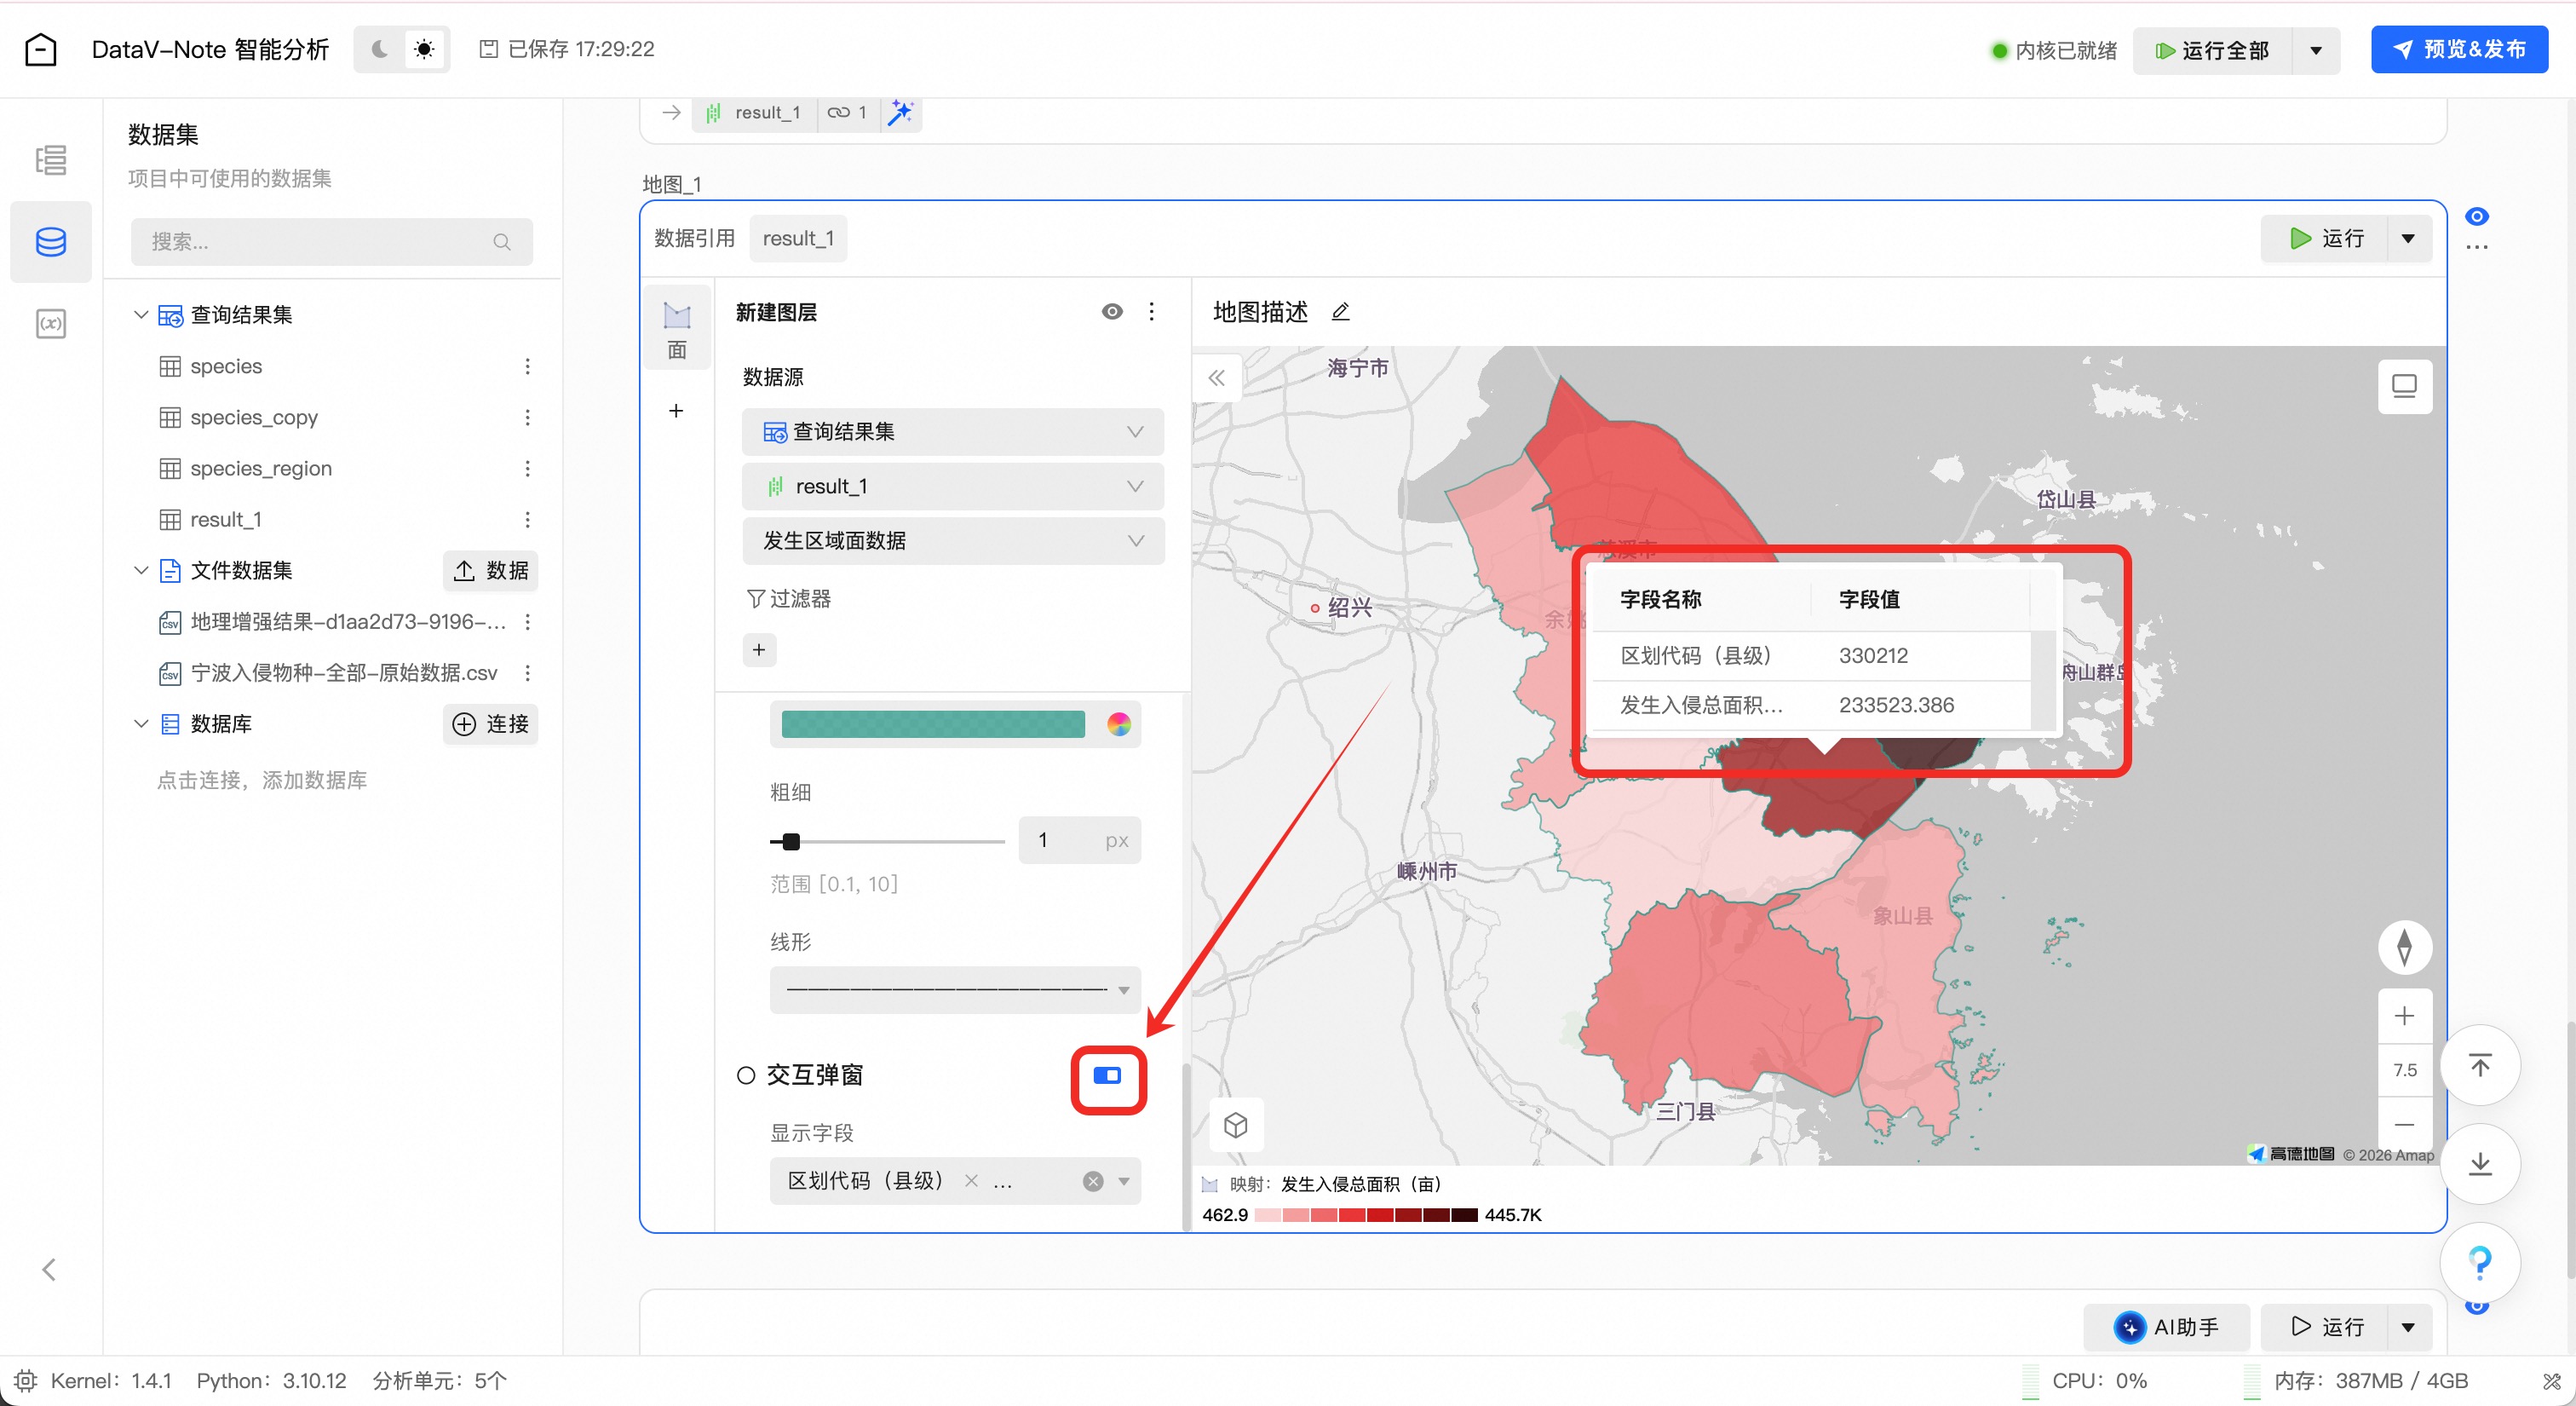
Task: Edit the map description with pencil icon
Action: [1341, 312]
